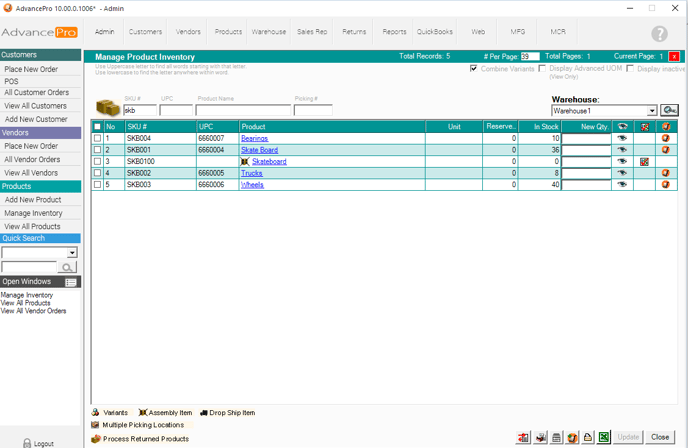The image size is (688, 448).
Task: Select the QuickBooks menu tab
Action: click(434, 32)
